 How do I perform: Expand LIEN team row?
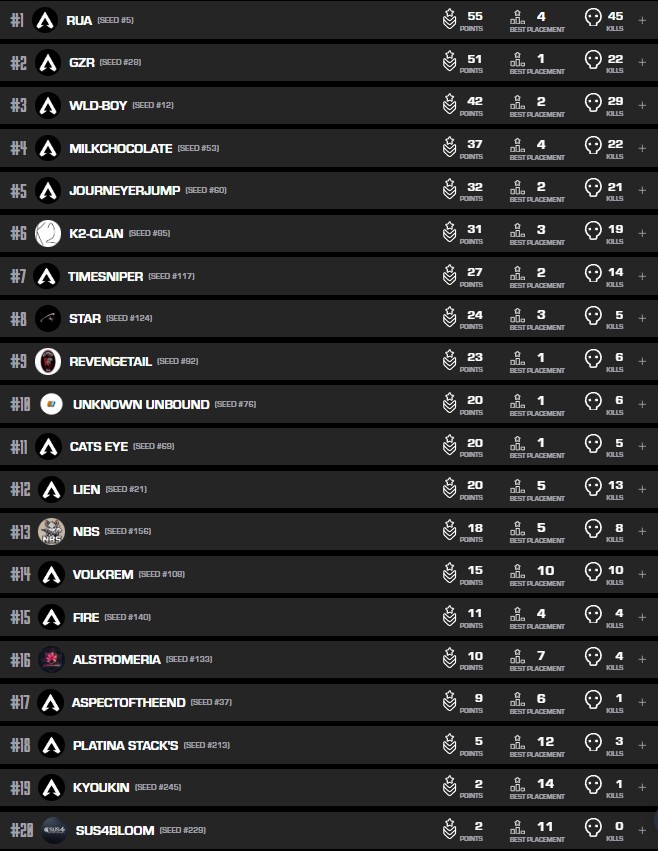click(642, 489)
